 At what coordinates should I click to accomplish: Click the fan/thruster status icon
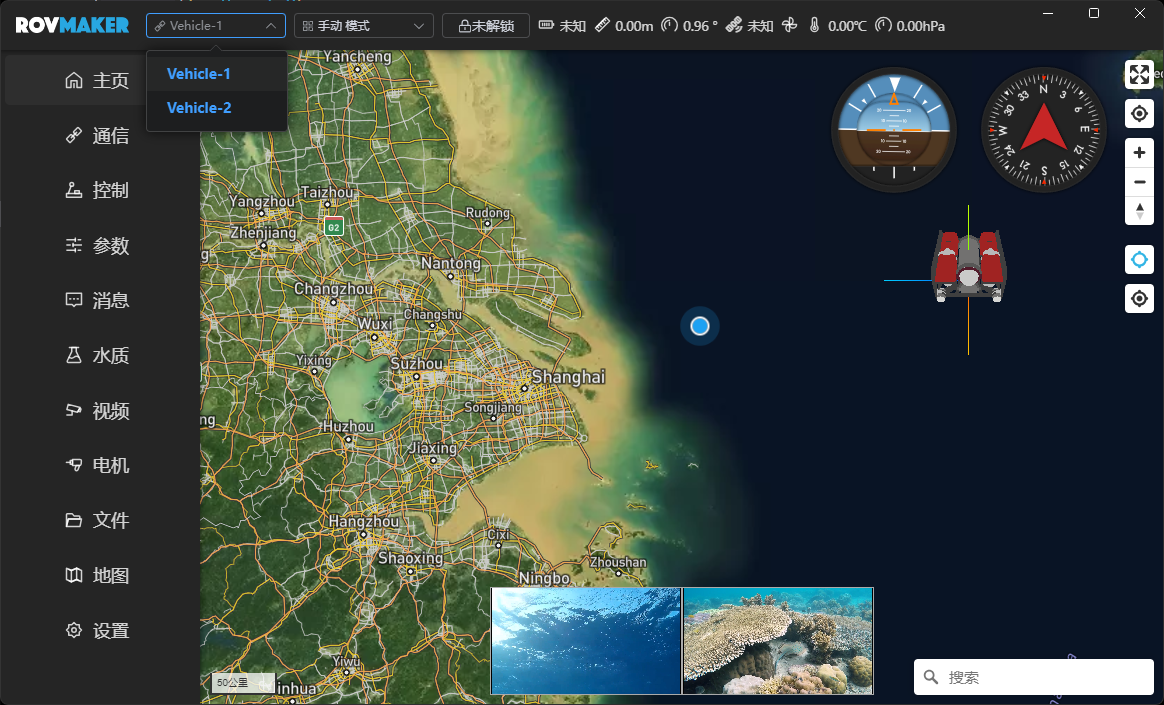coord(789,26)
